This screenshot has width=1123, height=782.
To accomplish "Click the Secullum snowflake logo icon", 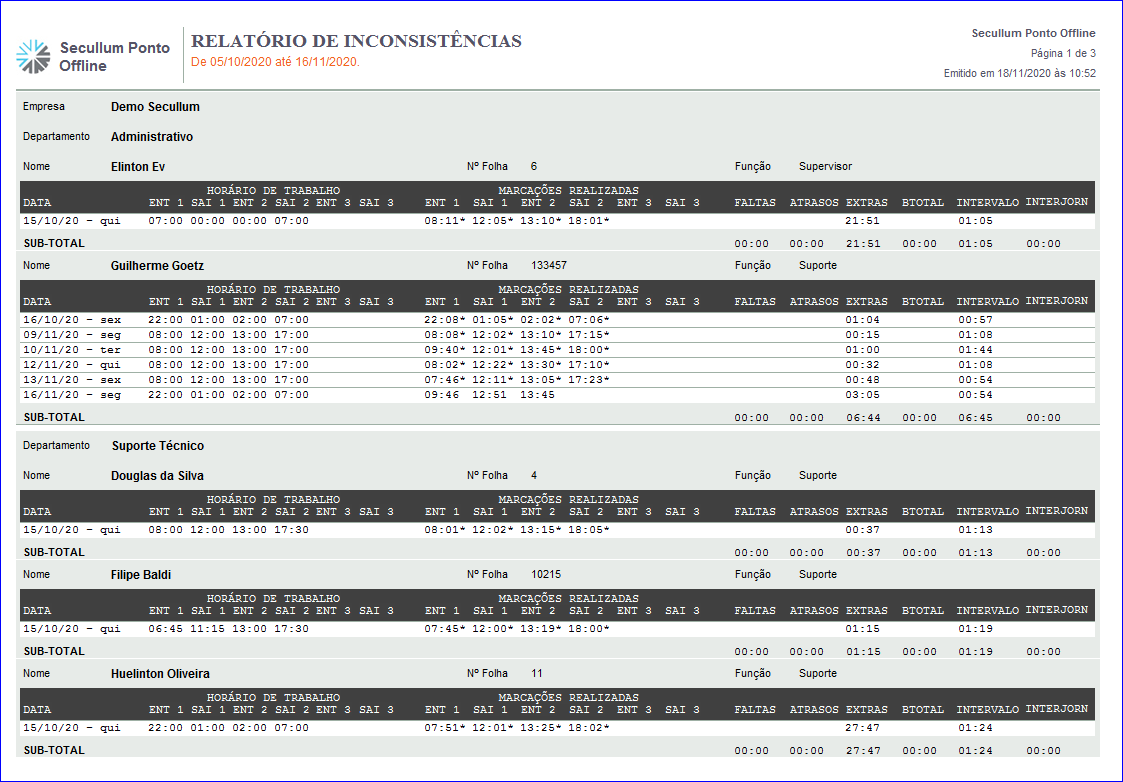I will click(33, 57).
